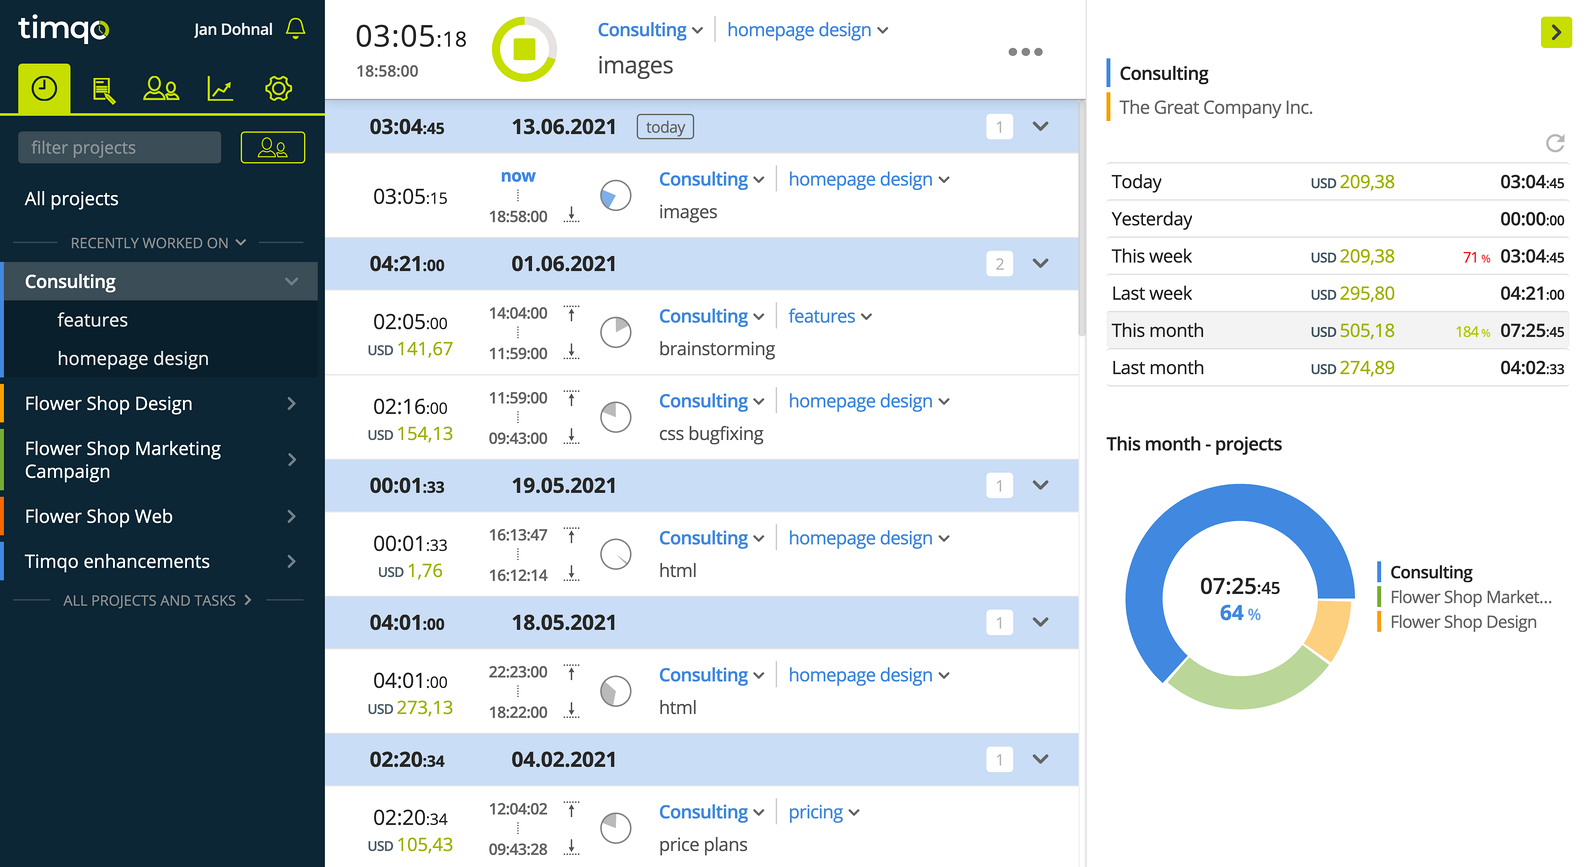This screenshot has height=867, width=1586.
Task: Open the statistics chart icon
Action: click(220, 89)
